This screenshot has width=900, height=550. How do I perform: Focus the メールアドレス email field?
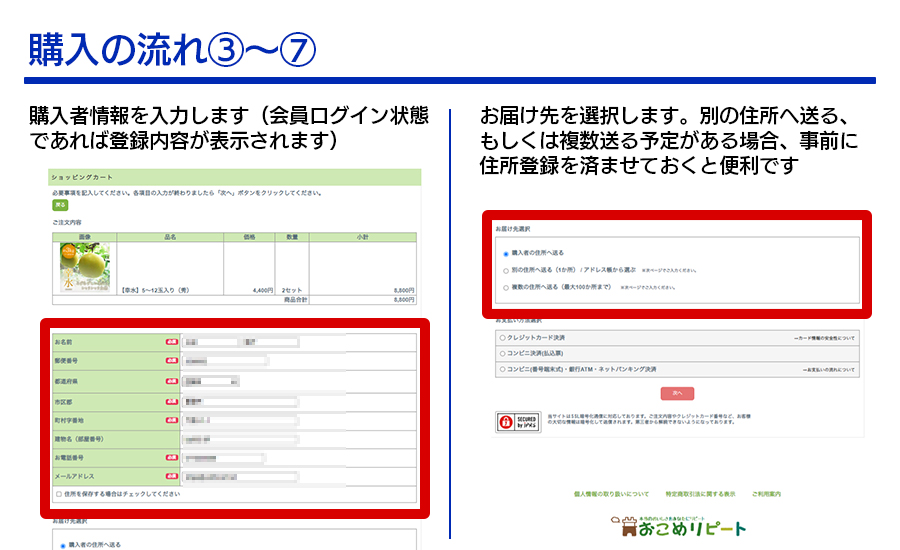(x=241, y=477)
